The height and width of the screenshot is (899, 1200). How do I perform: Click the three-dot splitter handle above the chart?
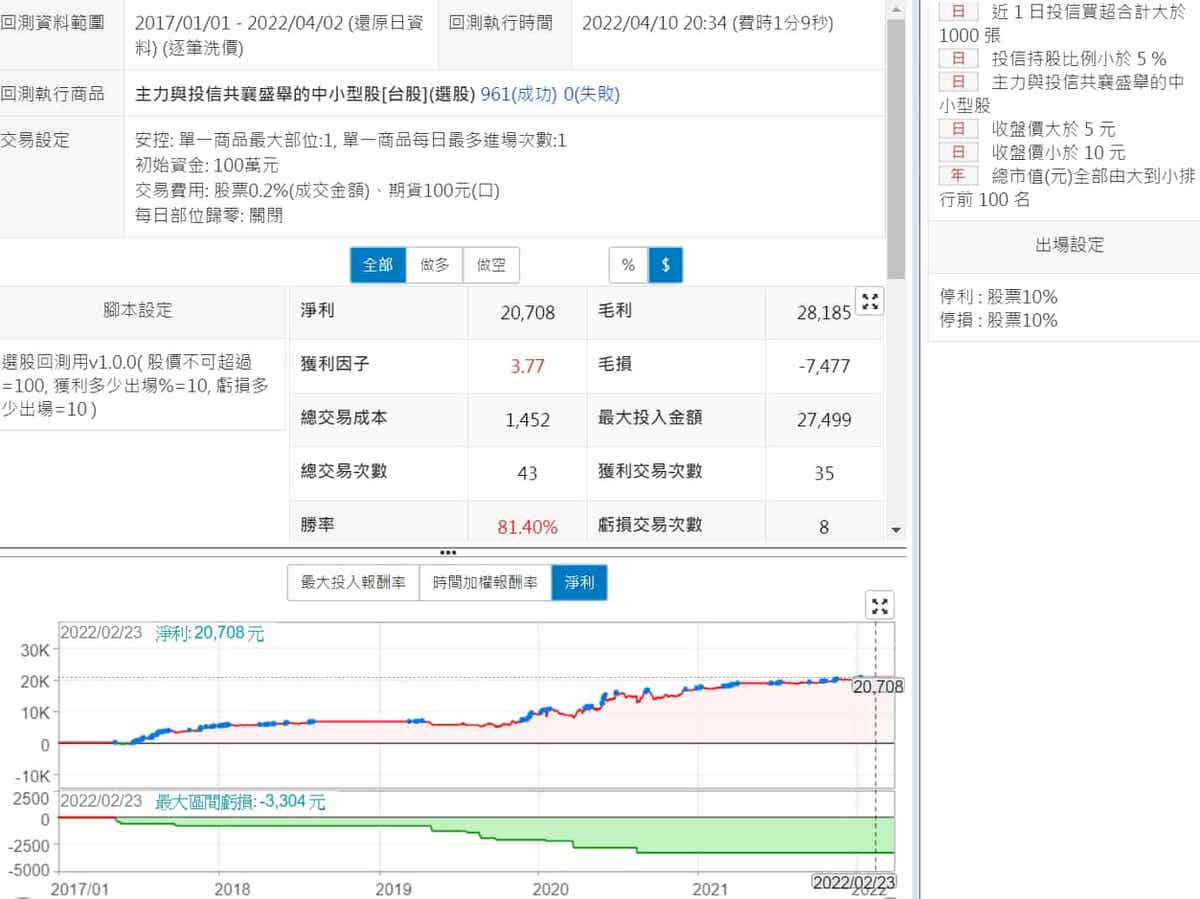448,552
